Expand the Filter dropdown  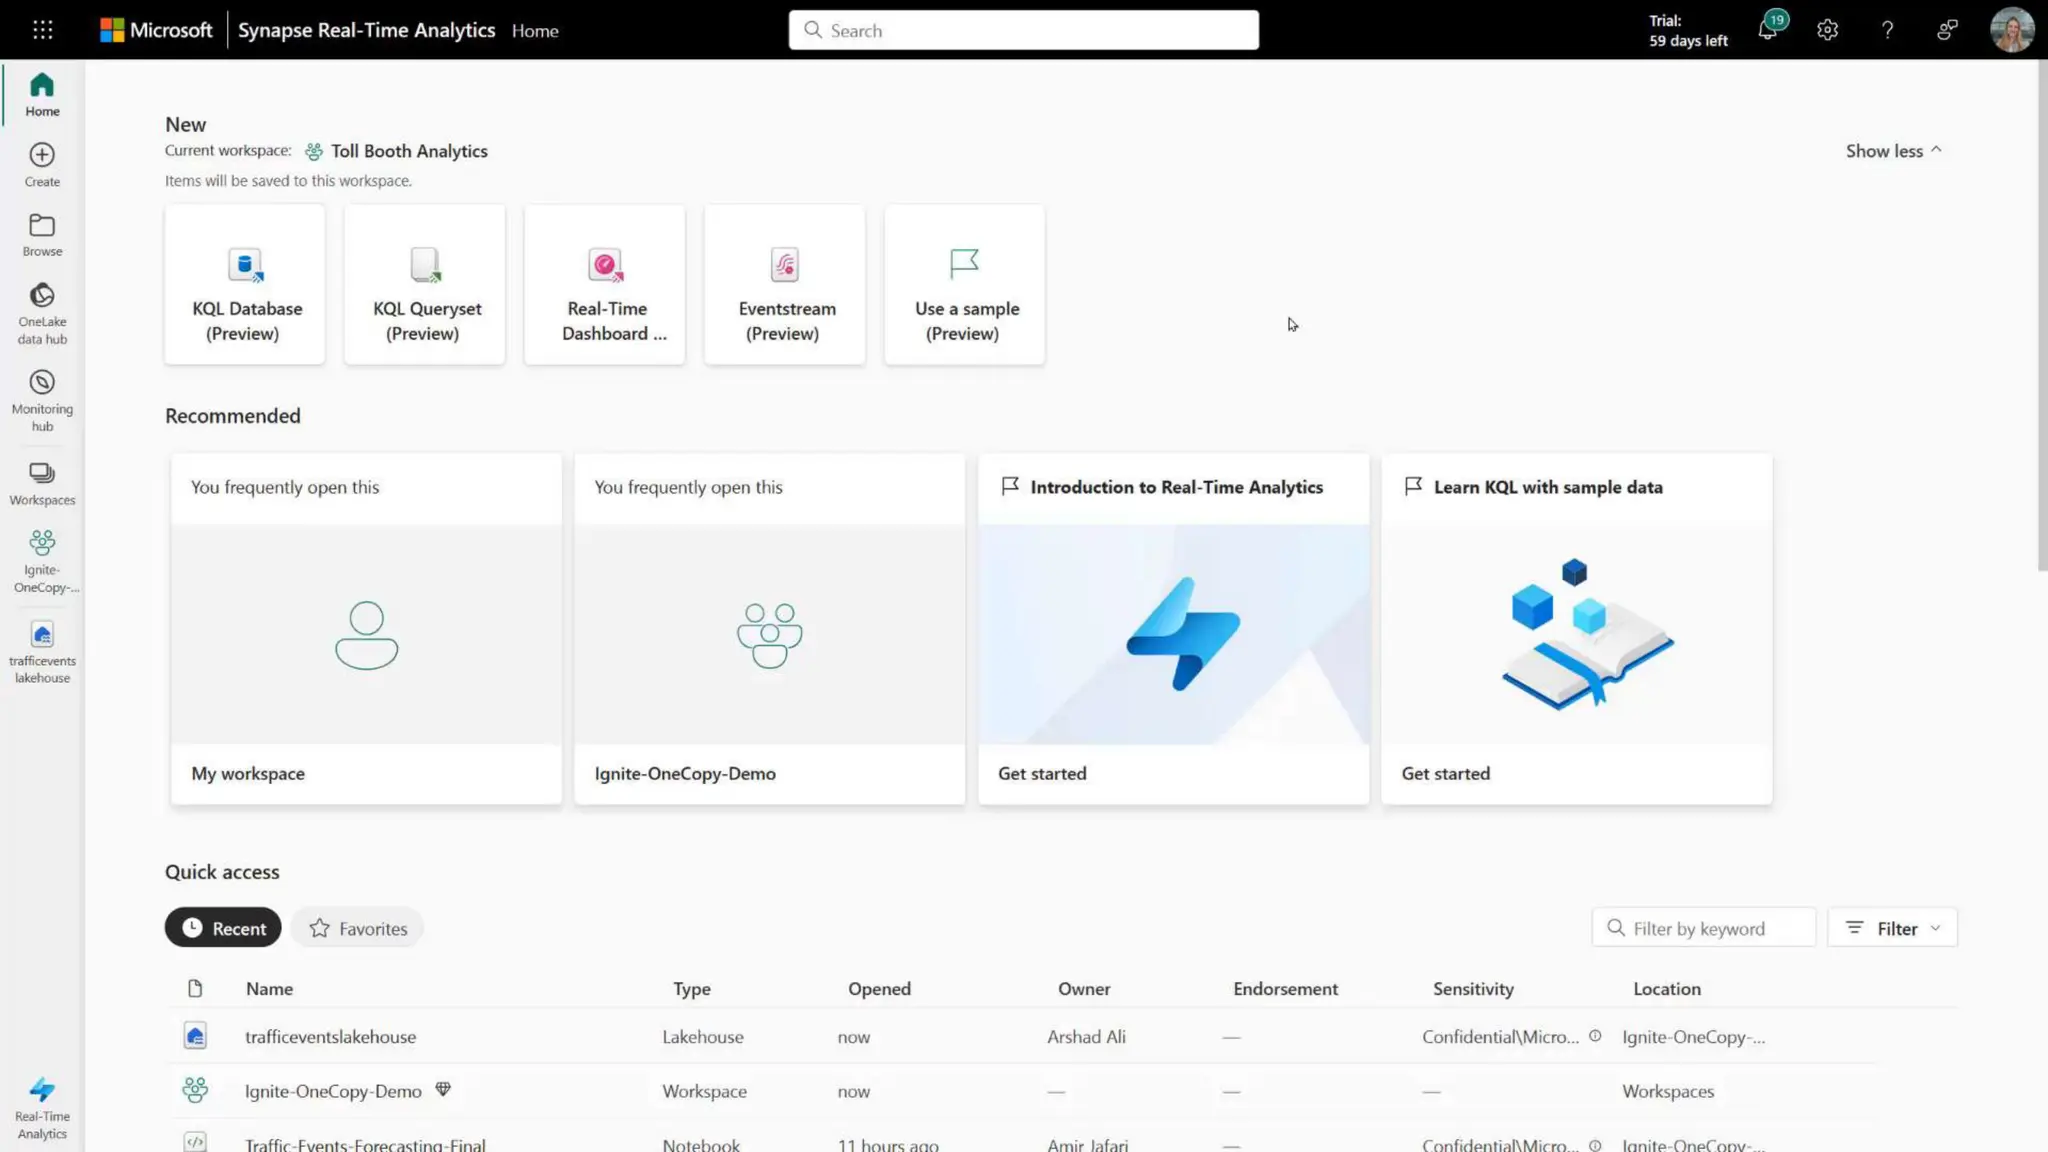coord(1892,928)
